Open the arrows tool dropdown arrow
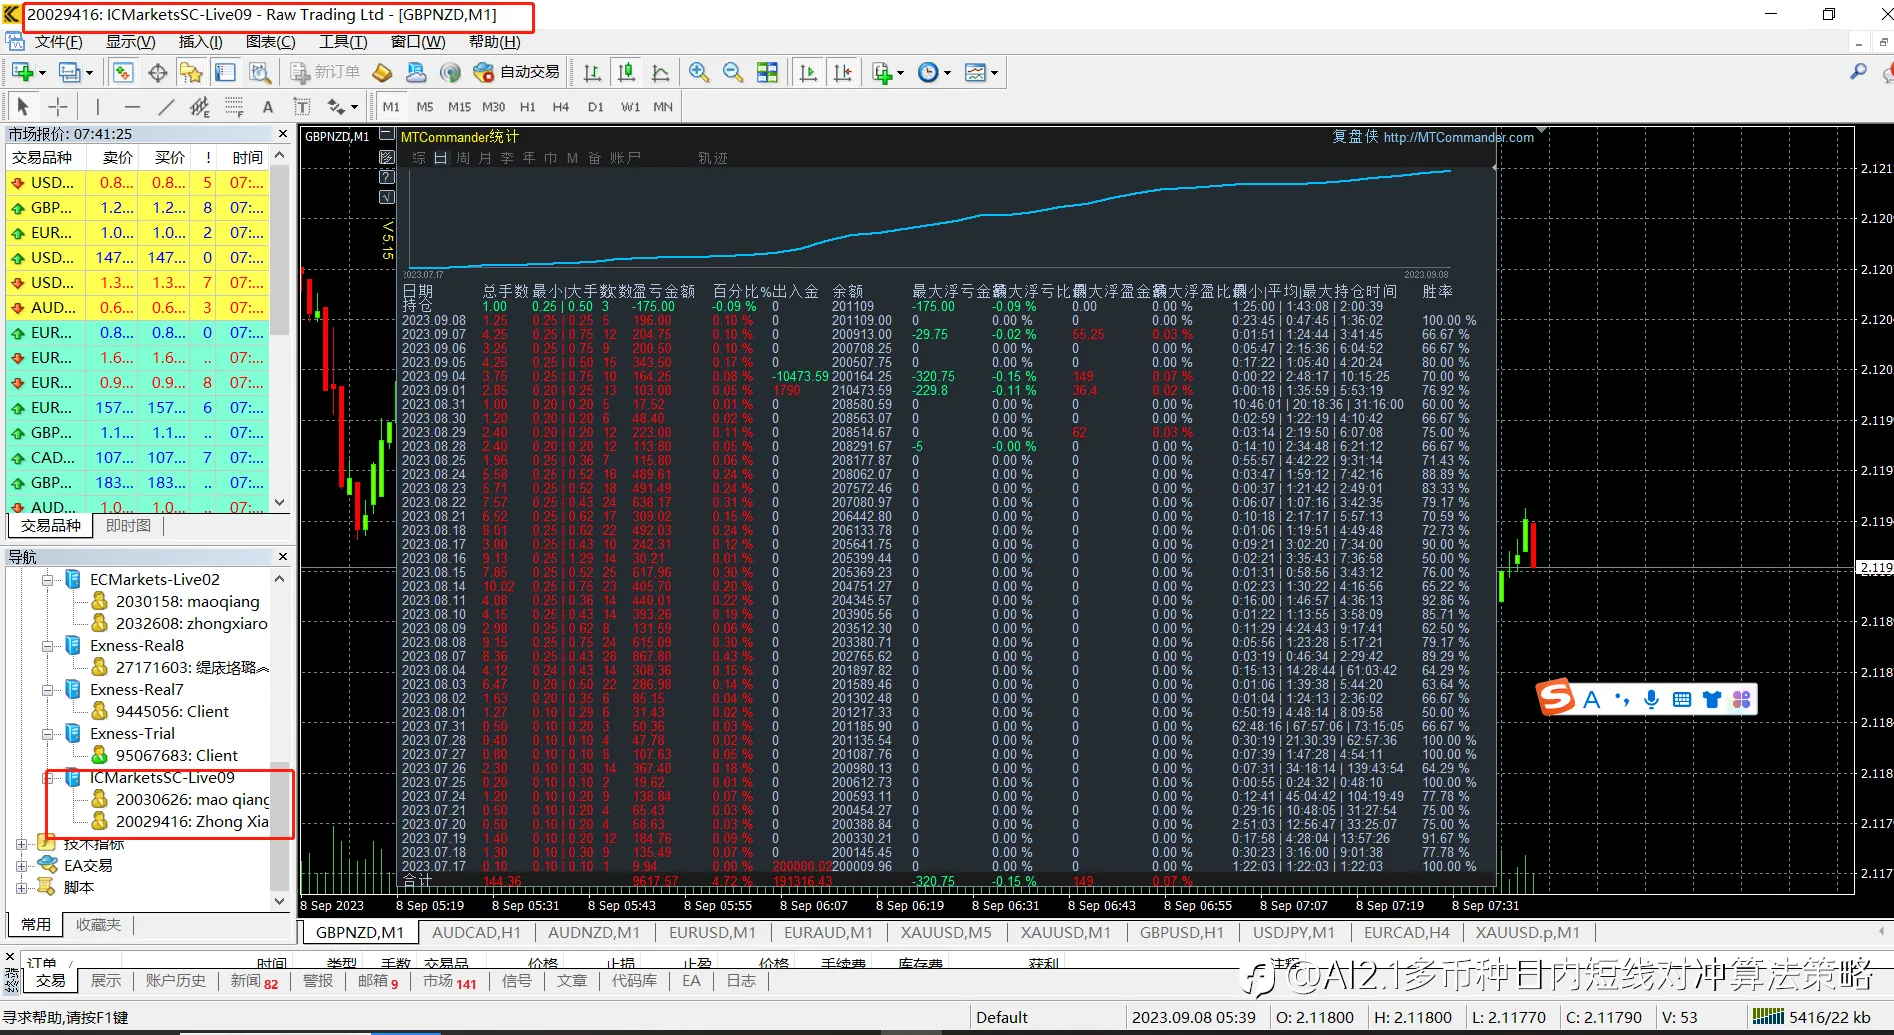 [354, 107]
